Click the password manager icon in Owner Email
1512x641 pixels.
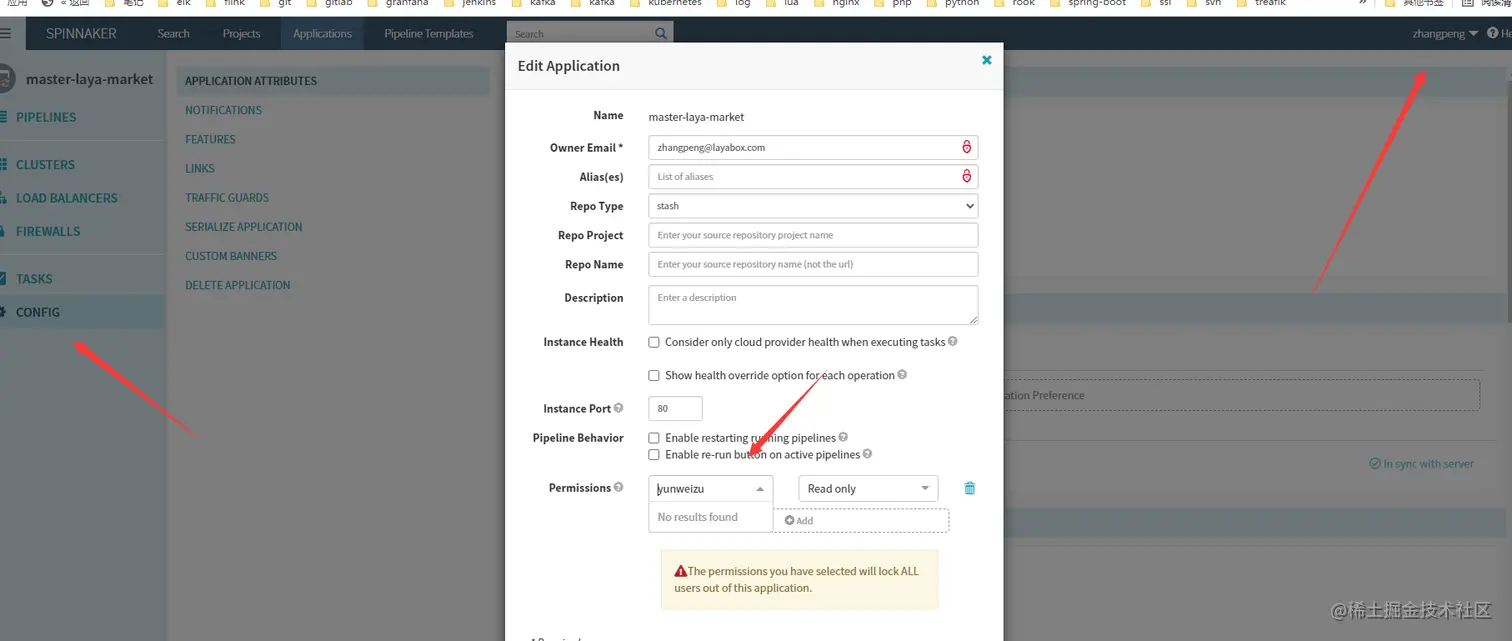[966, 147]
